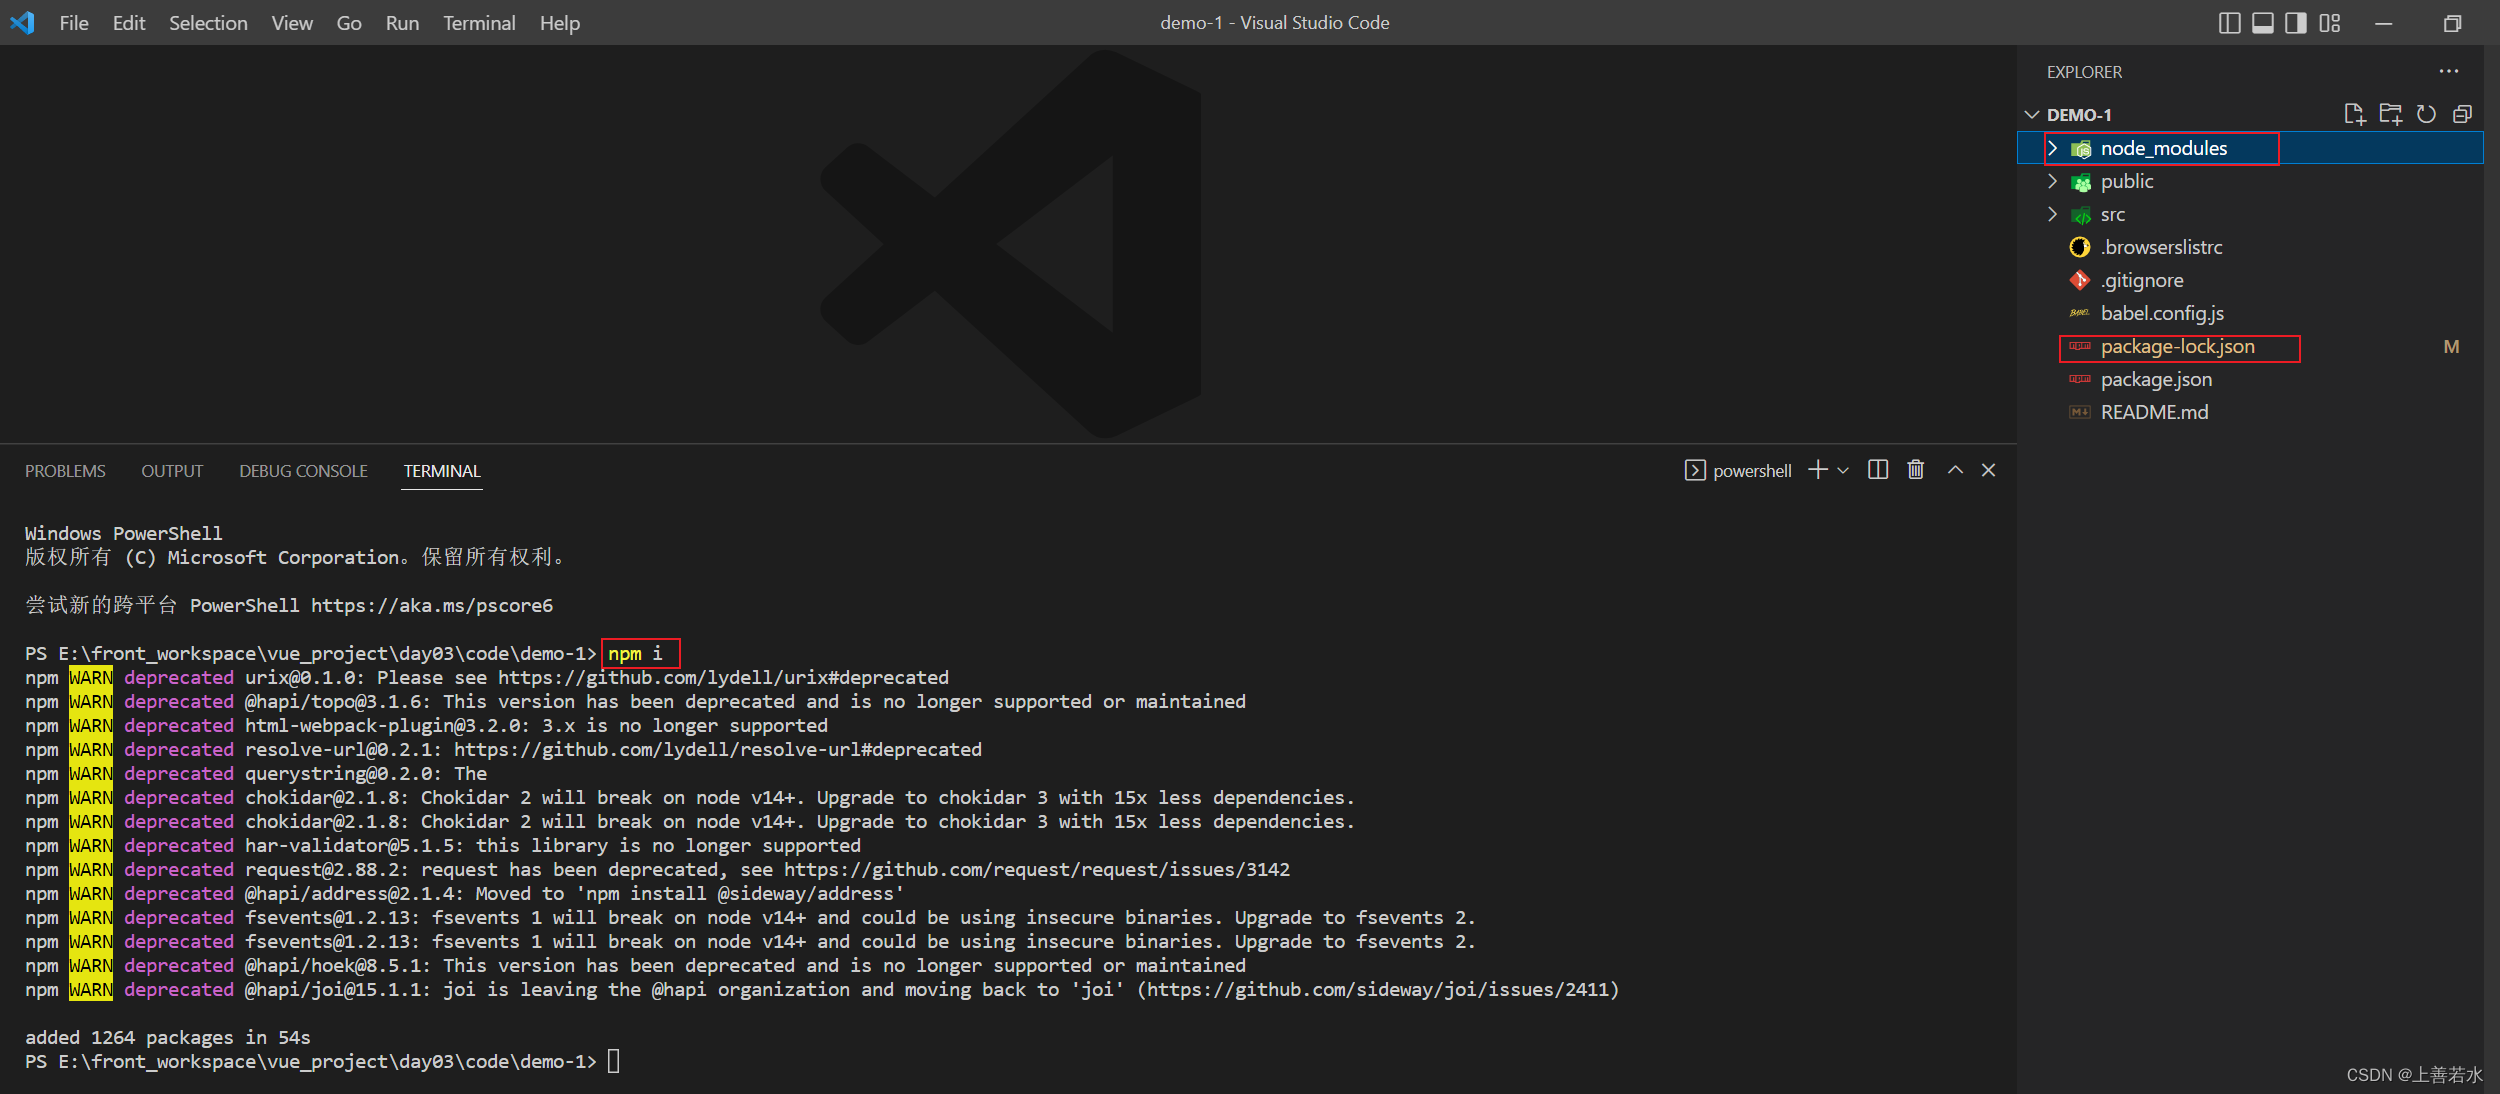Close the terminal panel

[1989, 470]
